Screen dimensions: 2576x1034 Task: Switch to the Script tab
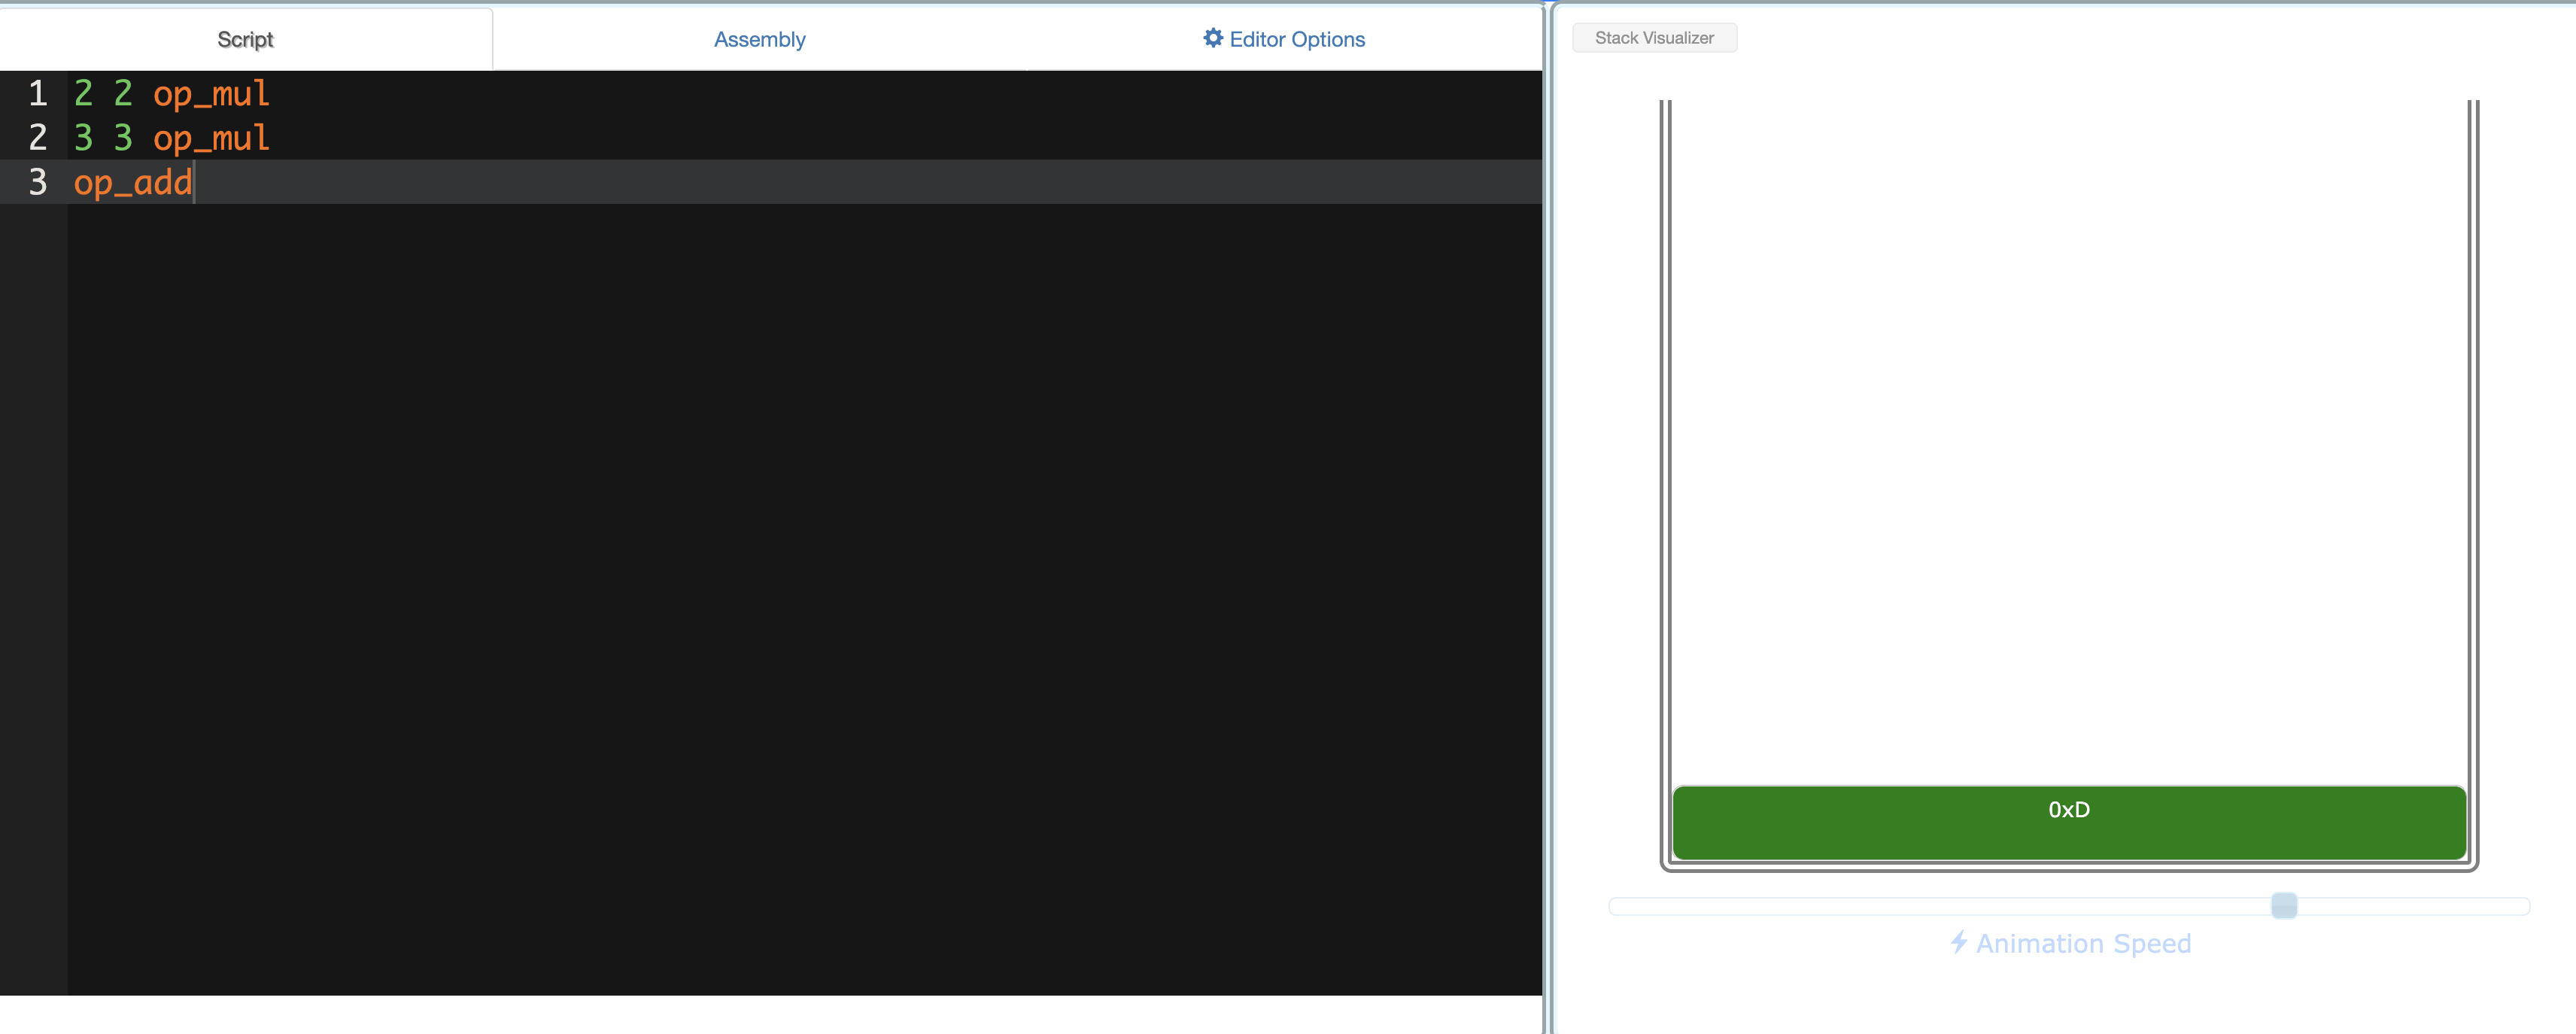(245, 39)
